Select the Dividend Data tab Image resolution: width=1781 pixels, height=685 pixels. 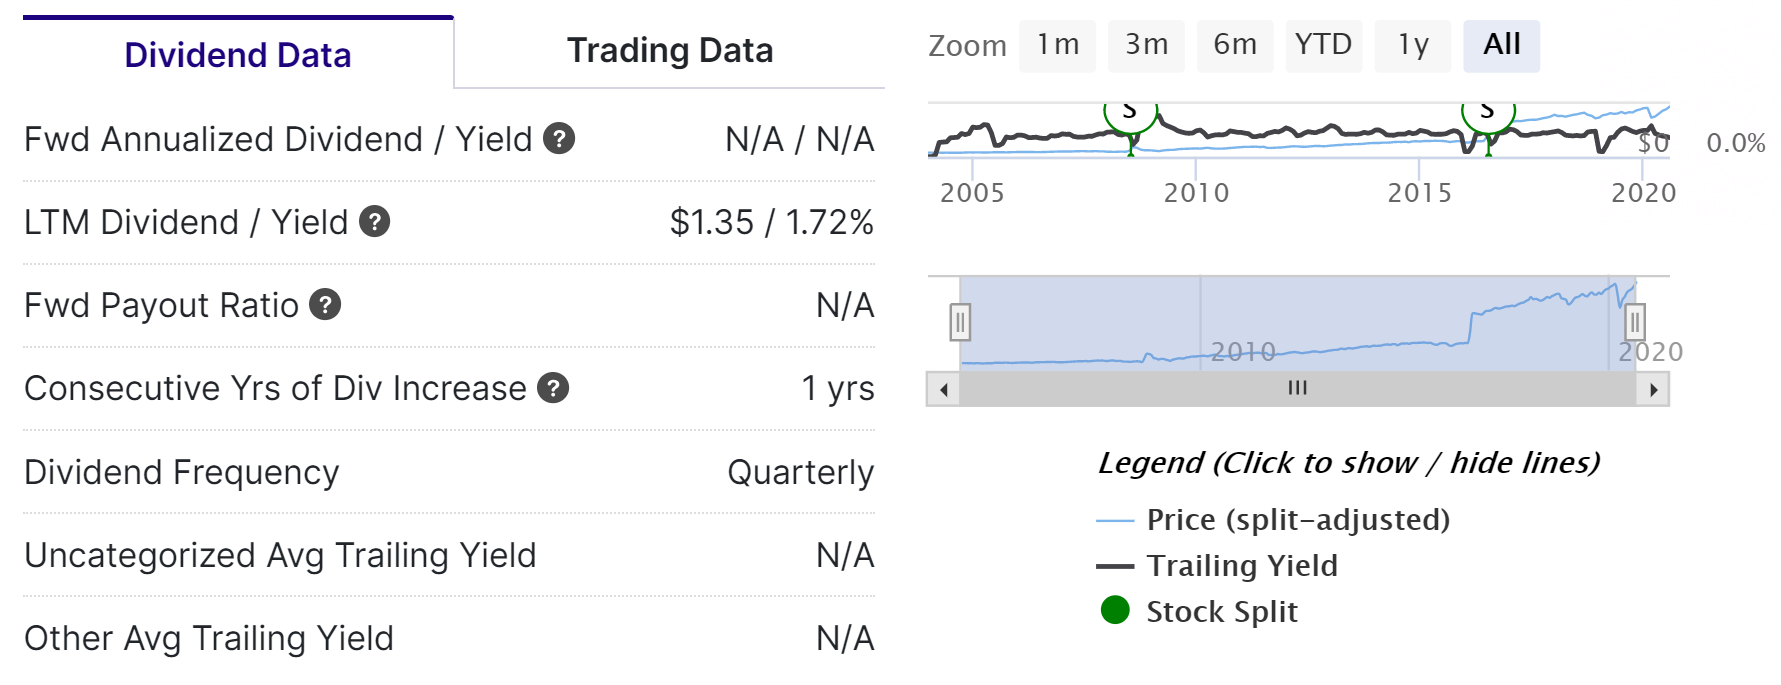click(238, 53)
